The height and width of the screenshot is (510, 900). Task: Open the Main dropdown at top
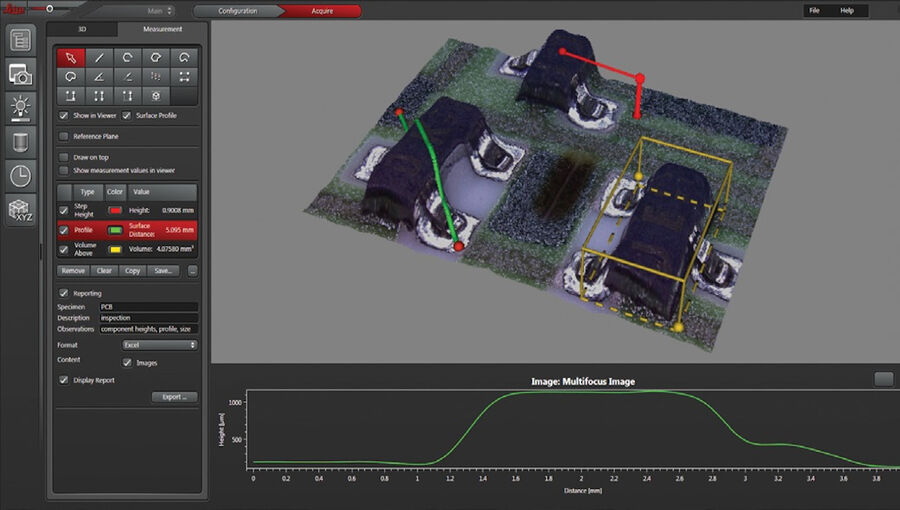tap(160, 11)
